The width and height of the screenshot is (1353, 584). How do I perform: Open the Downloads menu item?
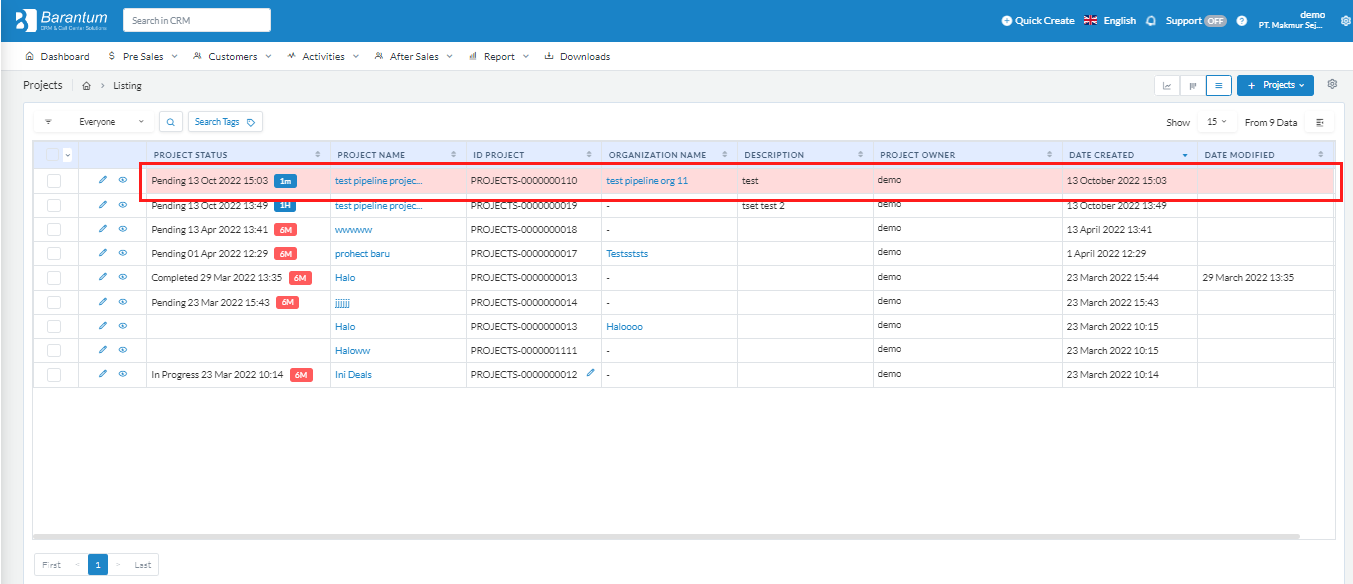click(577, 57)
